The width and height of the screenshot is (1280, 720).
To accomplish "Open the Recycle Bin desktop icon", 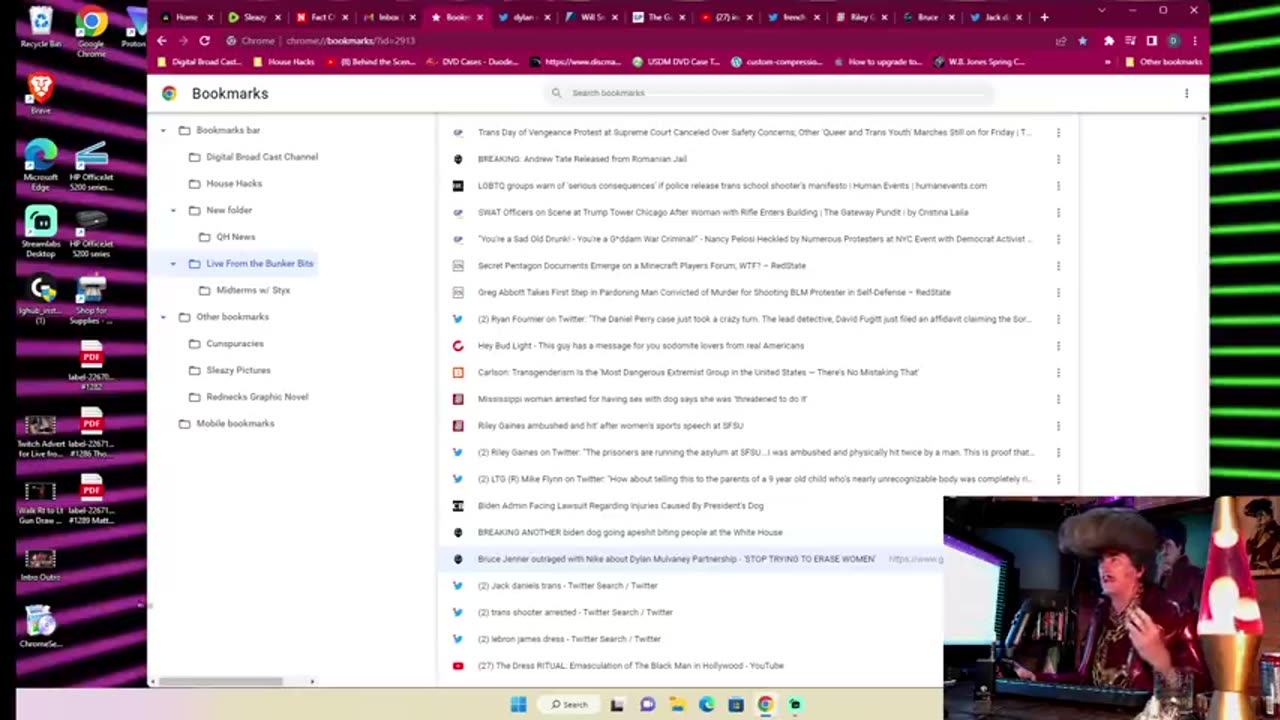I will point(40,27).
